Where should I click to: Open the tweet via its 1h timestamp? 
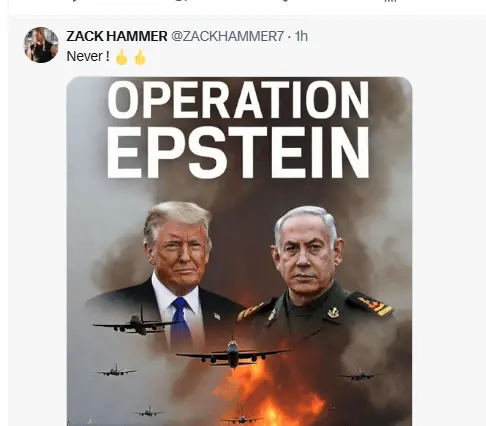(301, 36)
